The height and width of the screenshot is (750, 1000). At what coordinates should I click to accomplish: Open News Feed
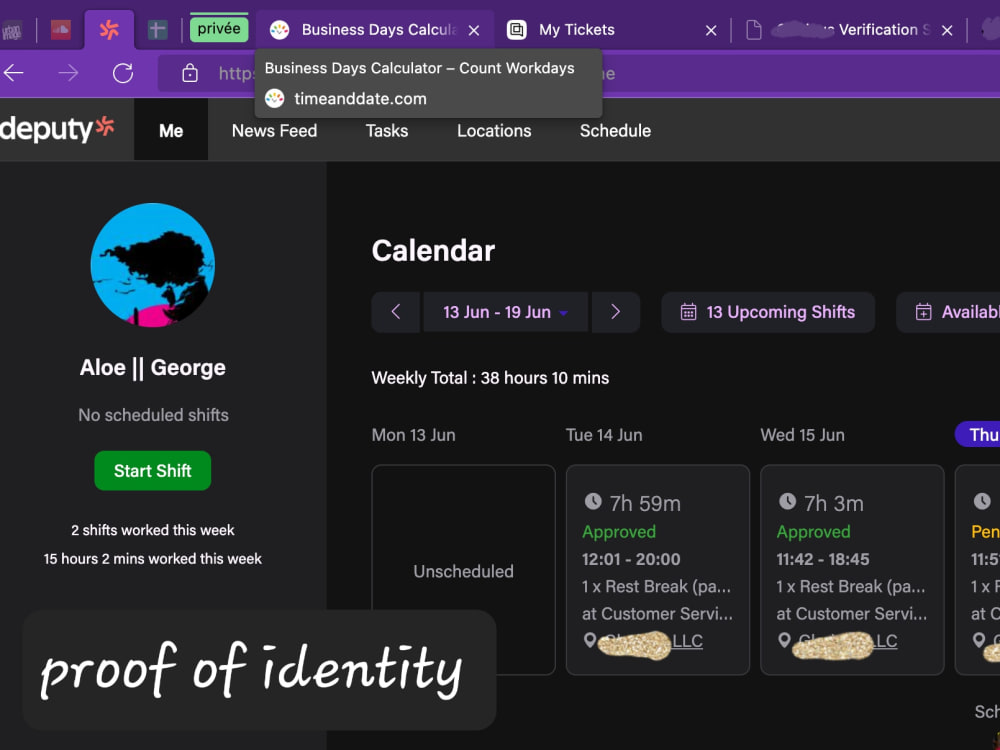pos(274,130)
